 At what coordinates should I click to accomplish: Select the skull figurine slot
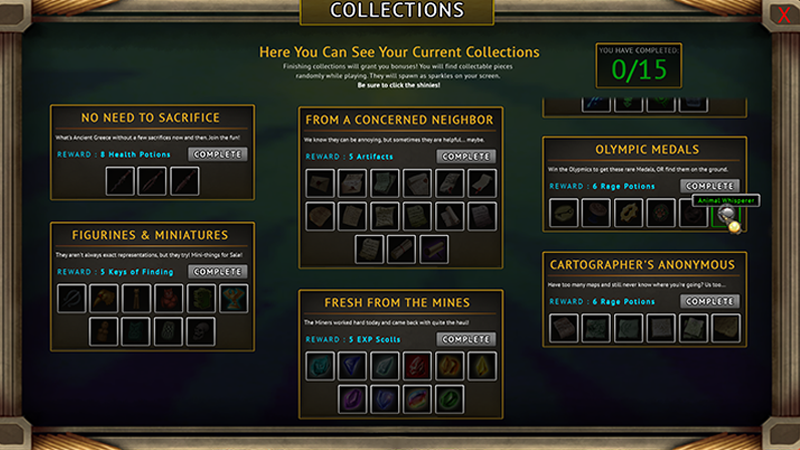click(201, 332)
